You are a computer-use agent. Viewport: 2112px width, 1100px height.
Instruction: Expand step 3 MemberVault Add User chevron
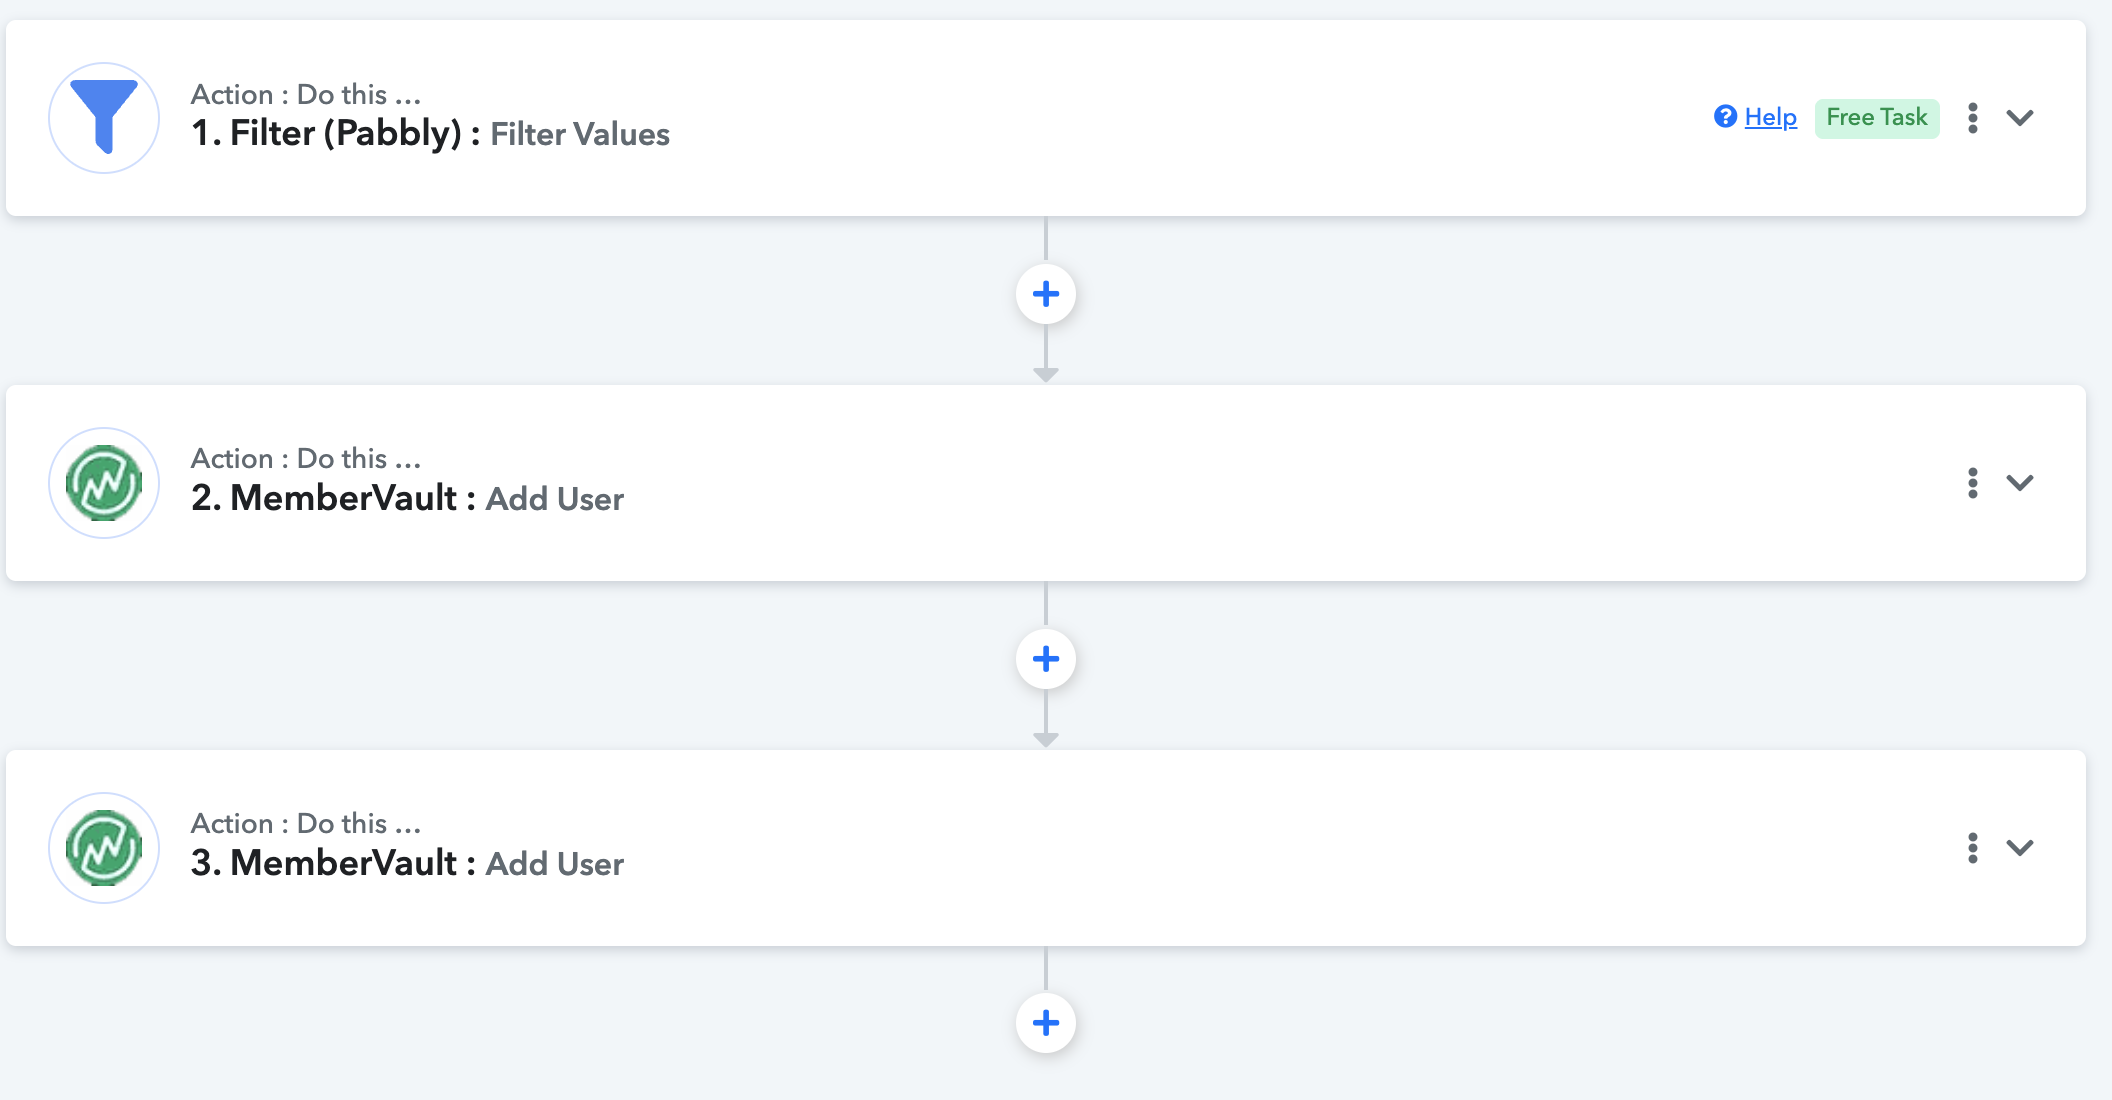click(x=2020, y=848)
